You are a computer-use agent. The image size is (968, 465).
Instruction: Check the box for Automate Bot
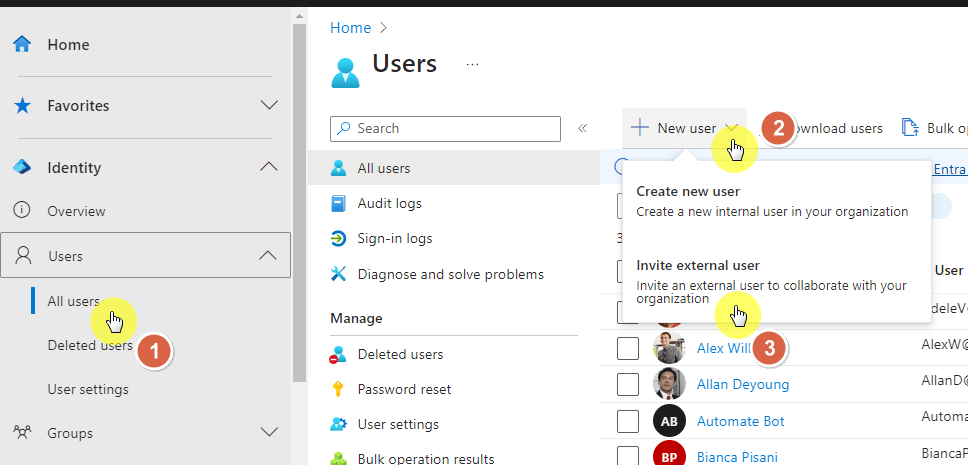[x=628, y=421]
